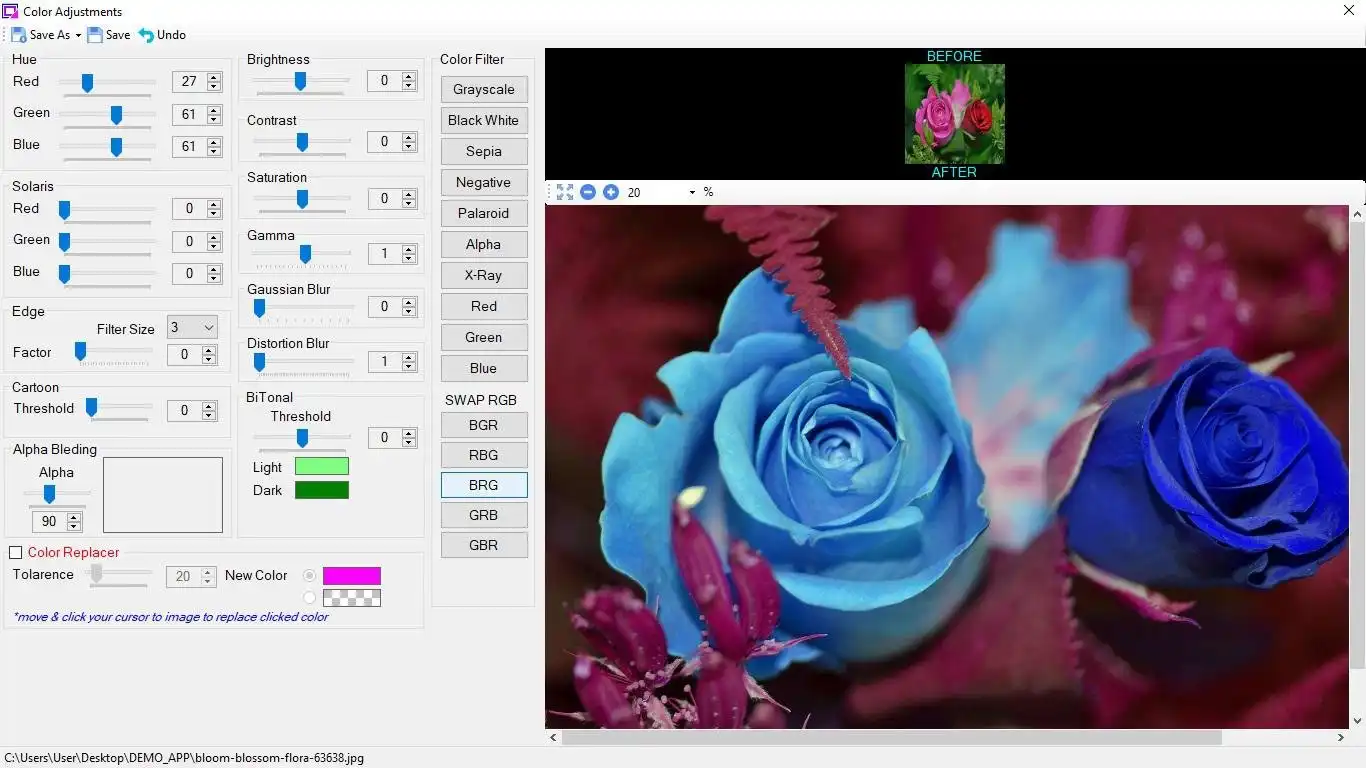Select the transparent New Color radio button

click(x=309, y=598)
